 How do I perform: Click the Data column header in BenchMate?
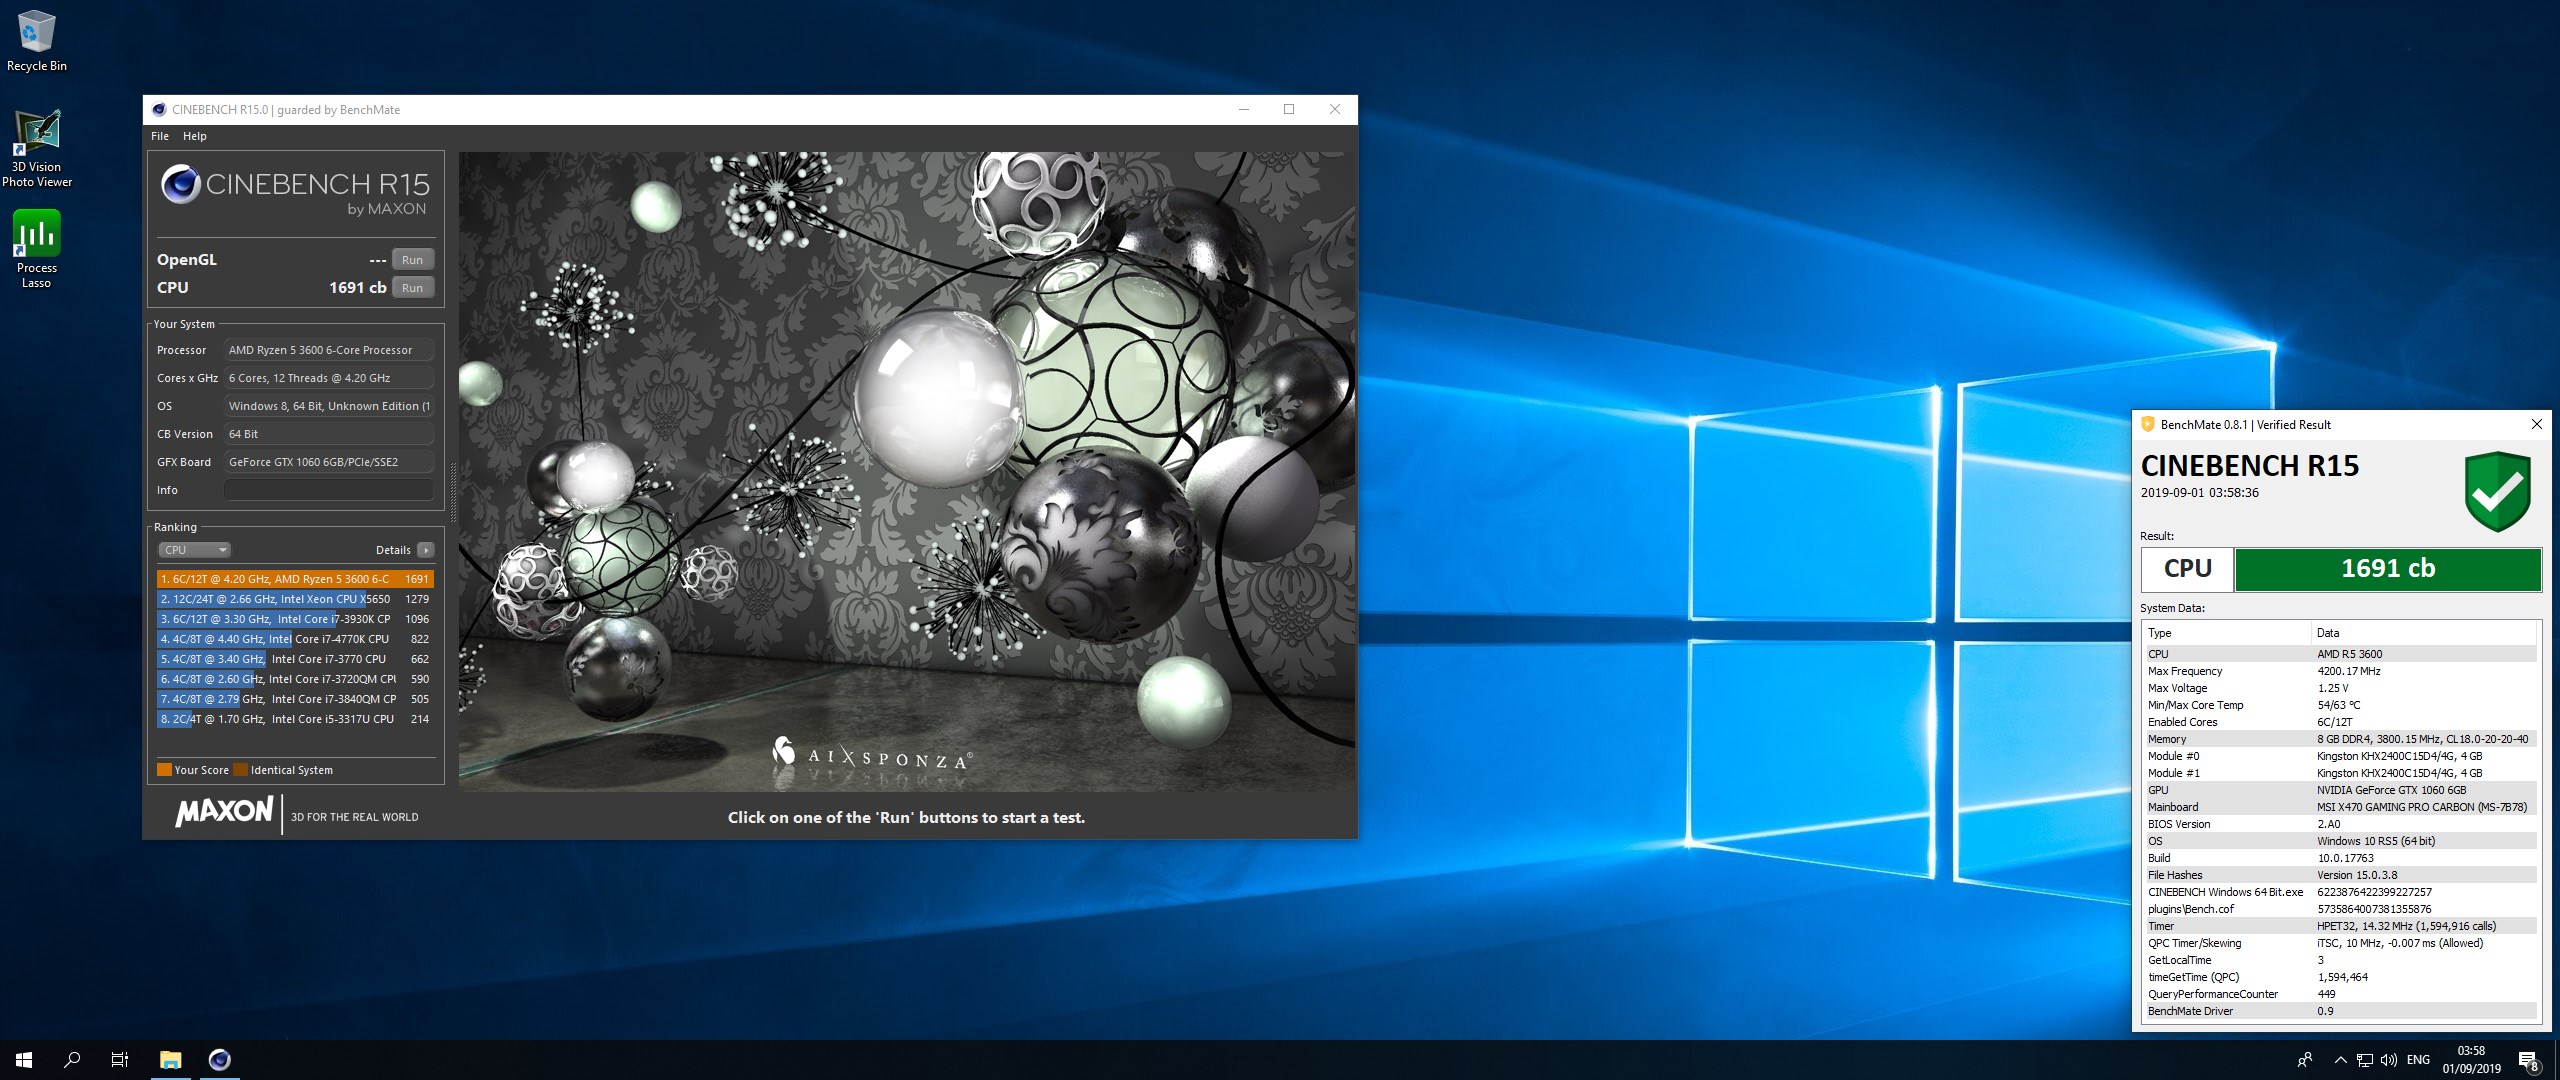pos(2424,633)
